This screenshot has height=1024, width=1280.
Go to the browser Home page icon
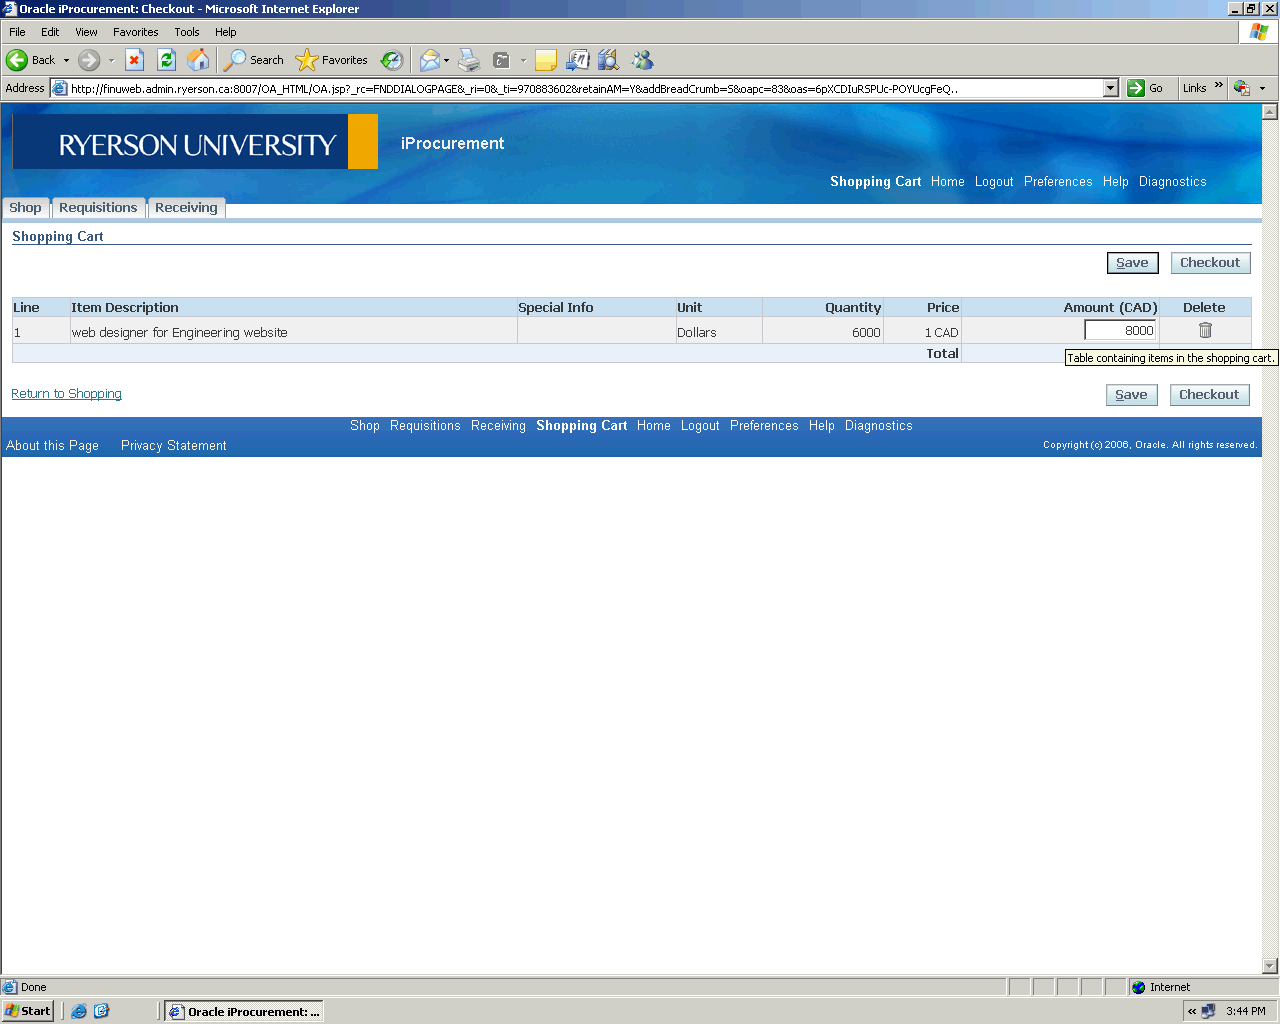coord(199,60)
